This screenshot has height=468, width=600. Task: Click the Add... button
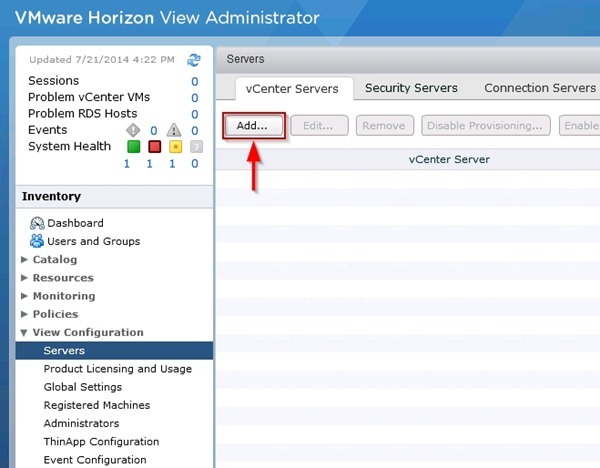click(253, 126)
